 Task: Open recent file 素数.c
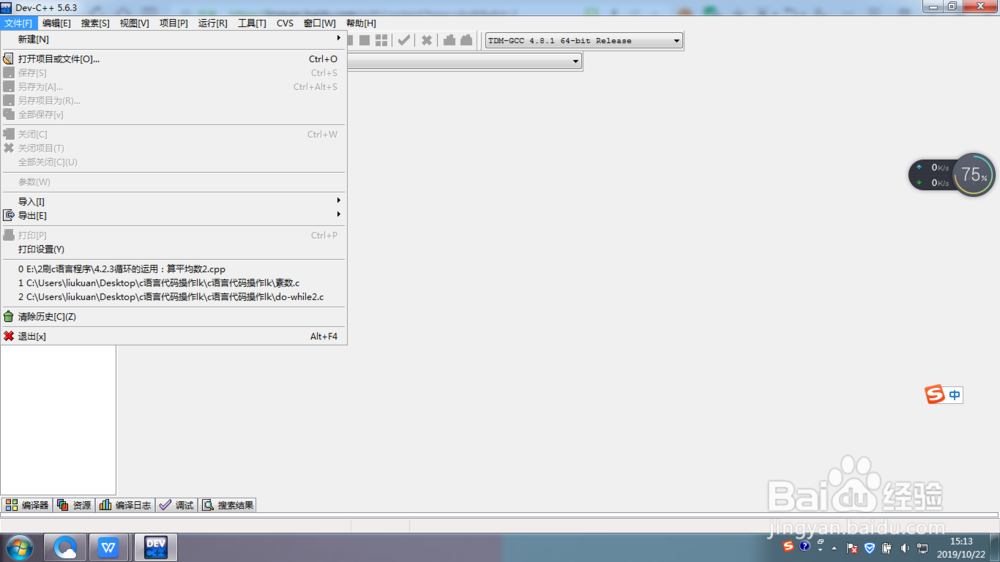tap(173, 283)
